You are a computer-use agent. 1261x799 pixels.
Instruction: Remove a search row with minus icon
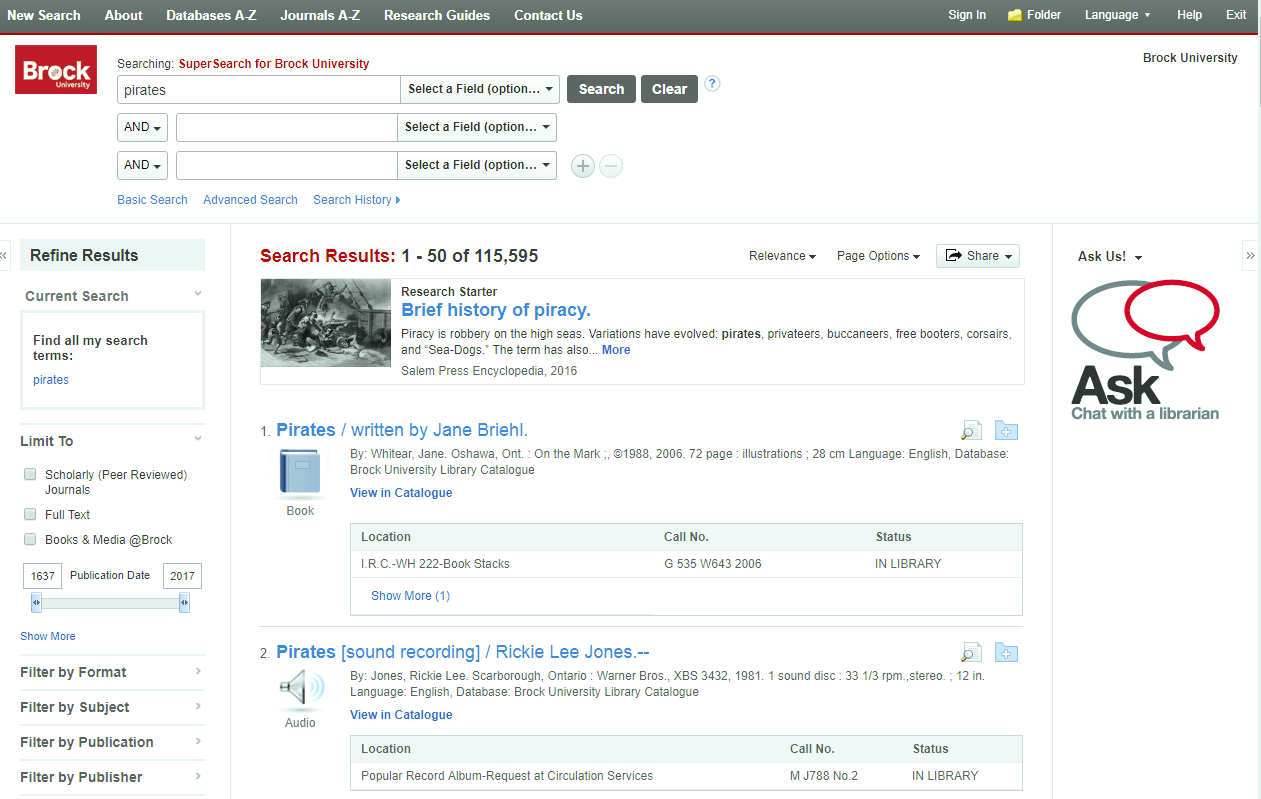coord(611,166)
